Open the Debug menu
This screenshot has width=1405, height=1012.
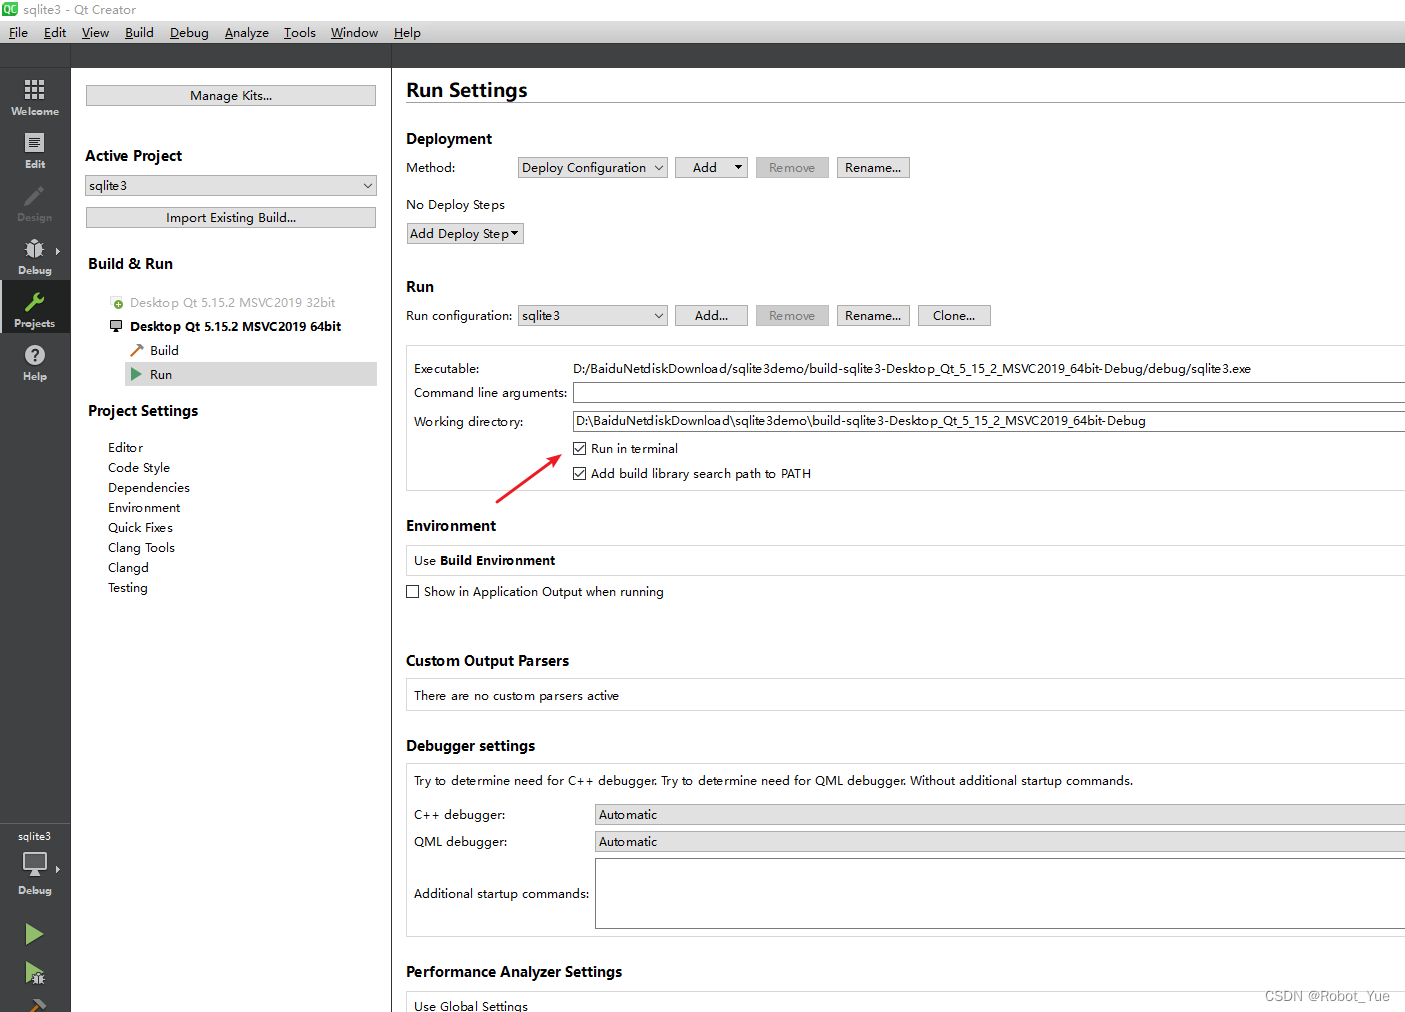pyautogui.click(x=189, y=32)
